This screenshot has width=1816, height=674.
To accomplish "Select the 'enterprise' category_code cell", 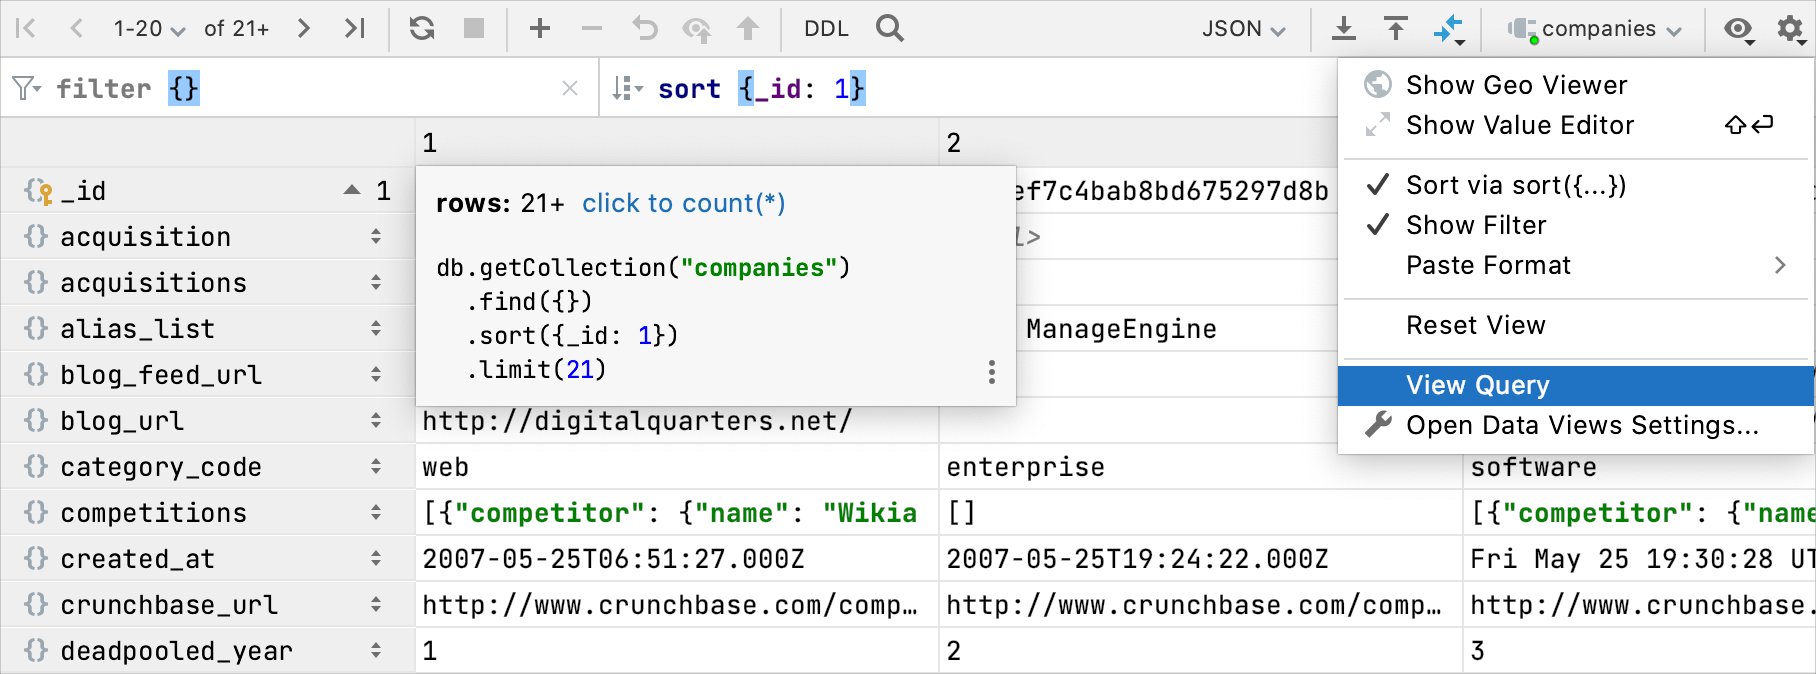I will tap(1201, 467).
